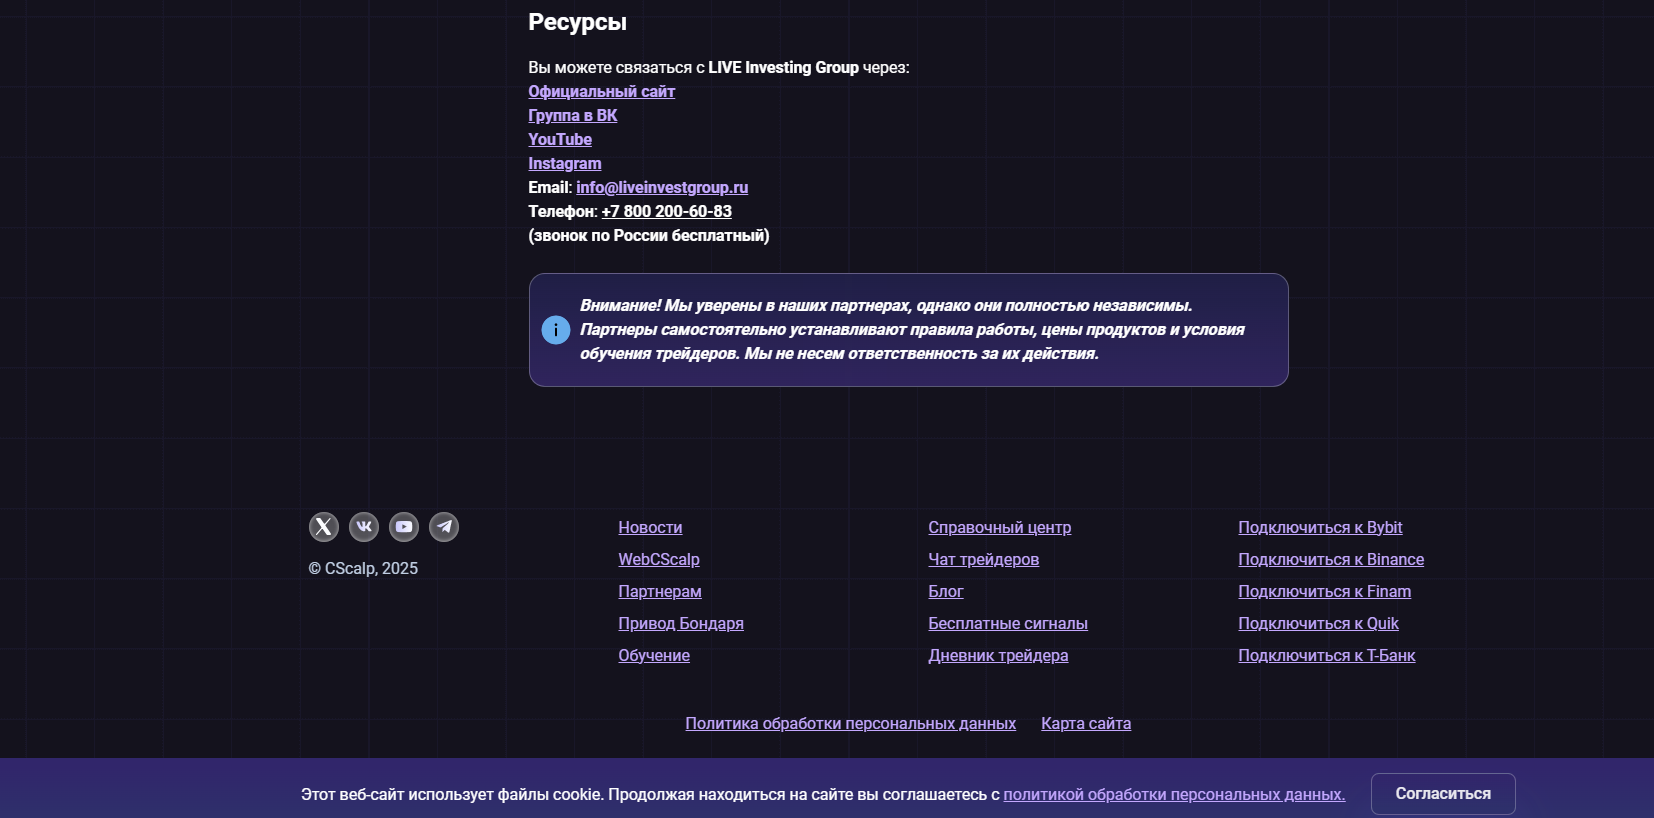Click the Instagram resource link
1654x818 pixels.
(x=564, y=164)
